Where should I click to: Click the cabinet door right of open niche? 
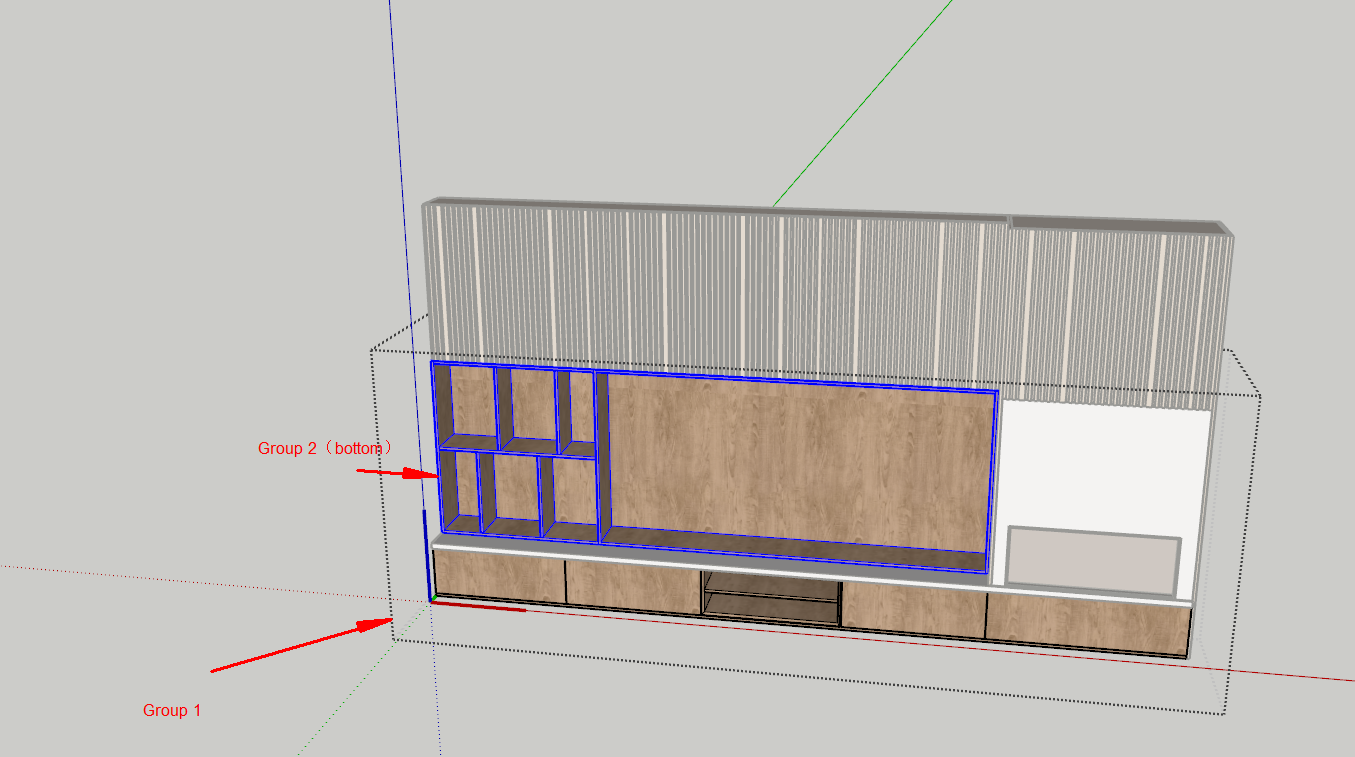coord(912,608)
